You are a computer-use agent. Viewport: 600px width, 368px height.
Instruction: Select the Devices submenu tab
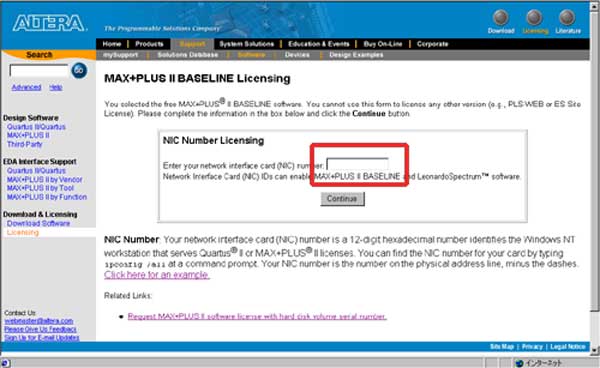[x=297, y=55]
